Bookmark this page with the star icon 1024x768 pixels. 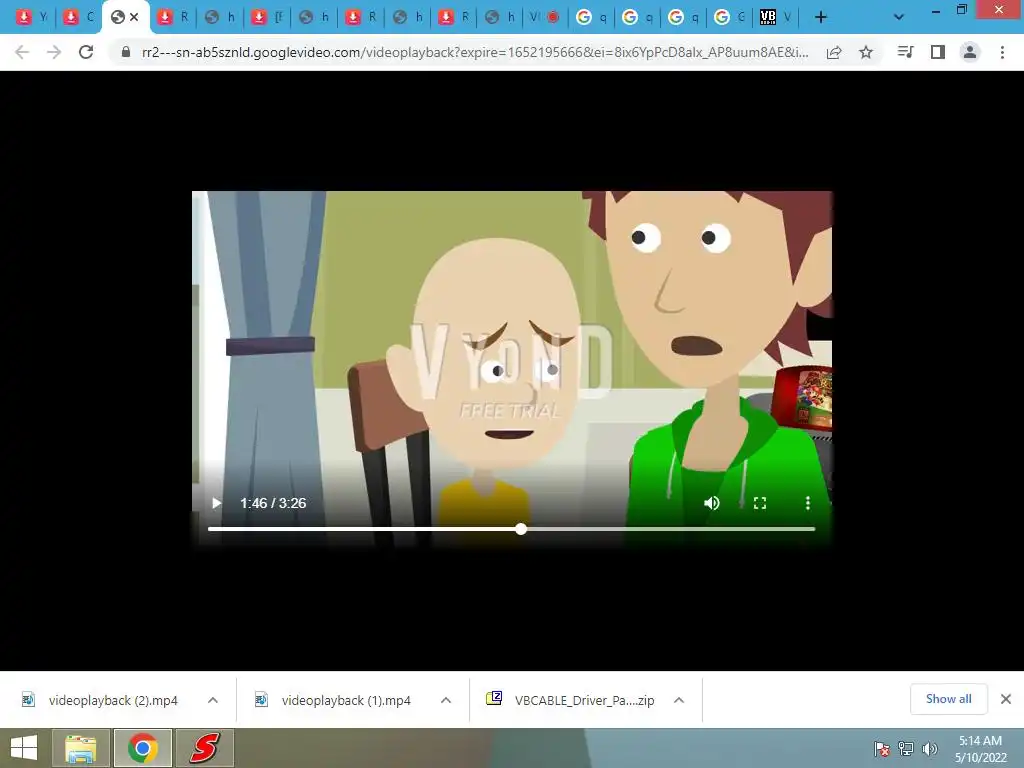[866, 52]
